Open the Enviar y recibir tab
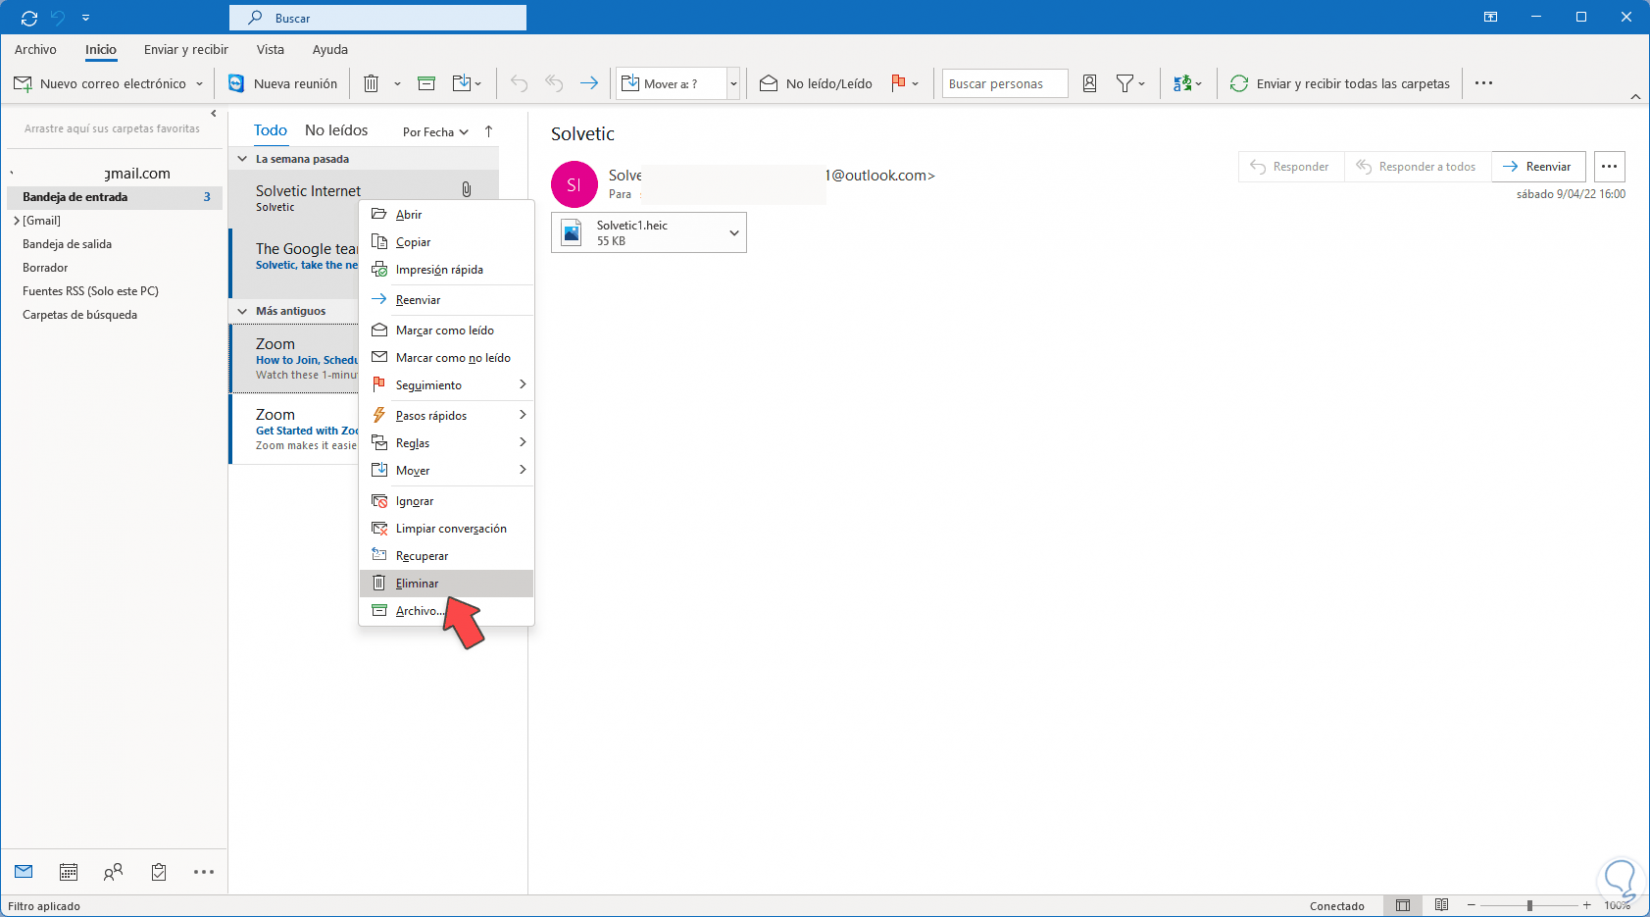The height and width of the screenshot is (917, 1650). (x=186, y=49)
